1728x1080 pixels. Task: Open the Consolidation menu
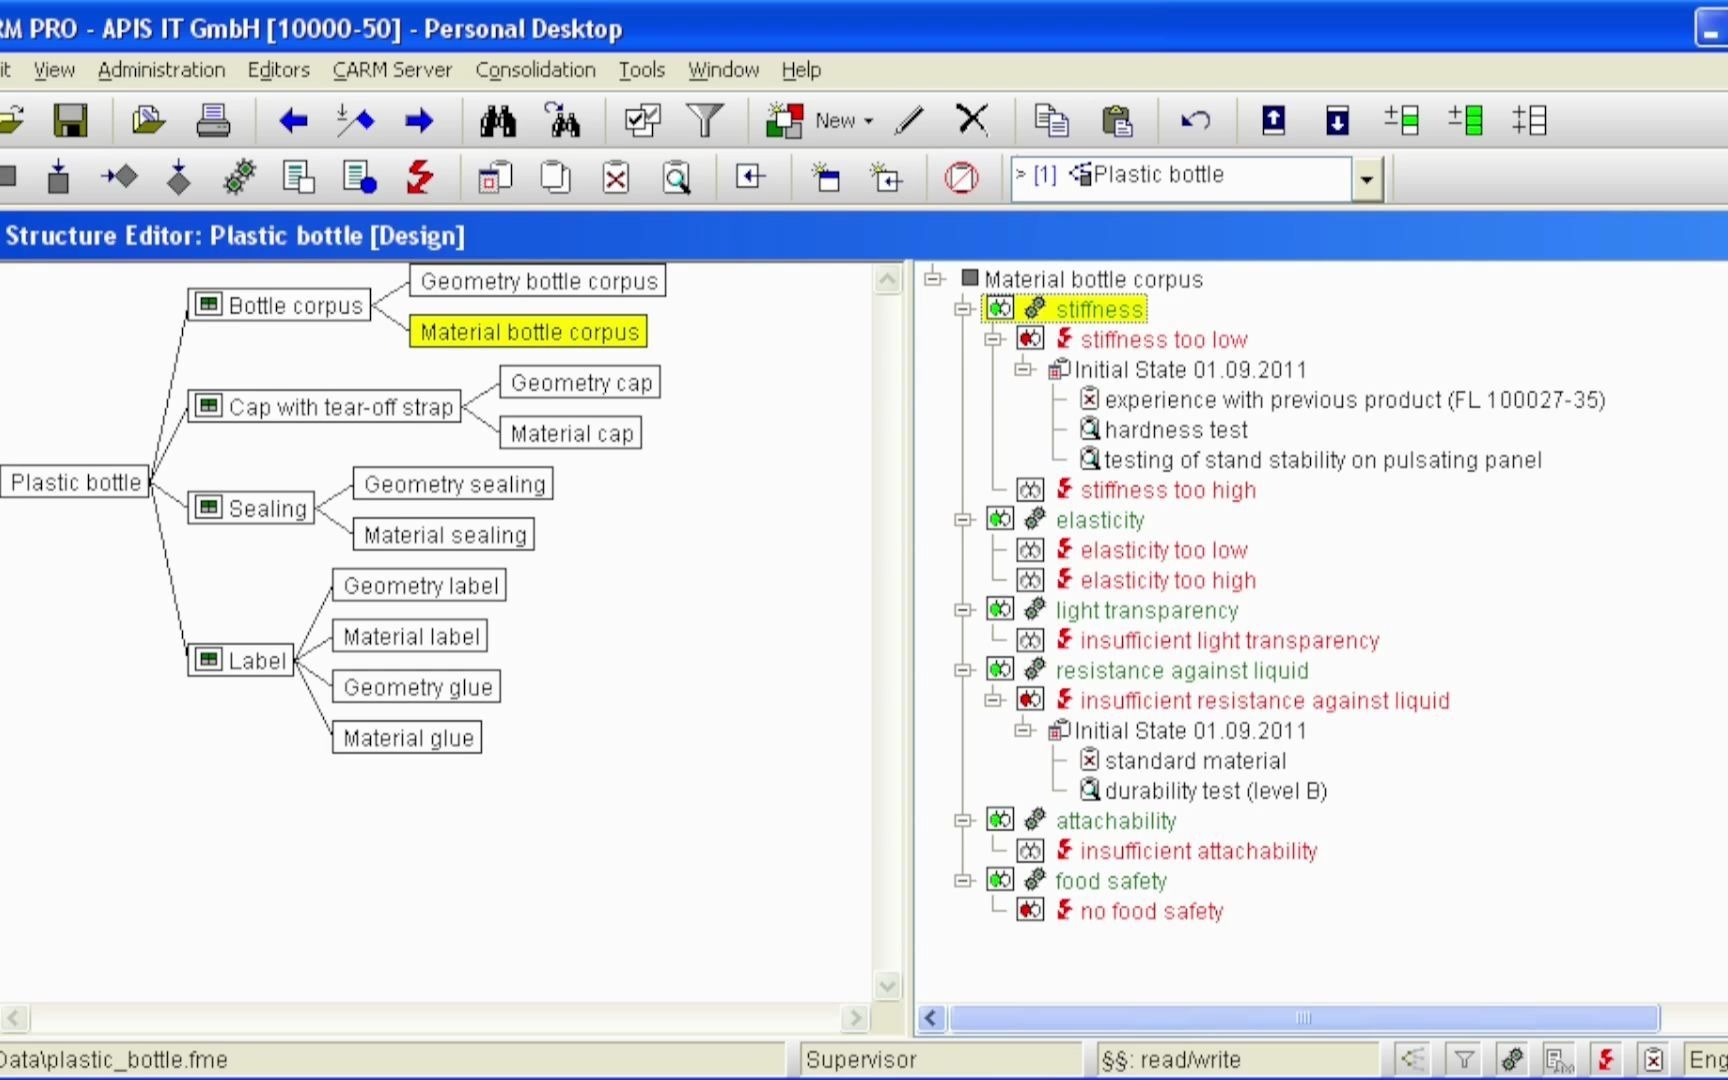(536, 70)
